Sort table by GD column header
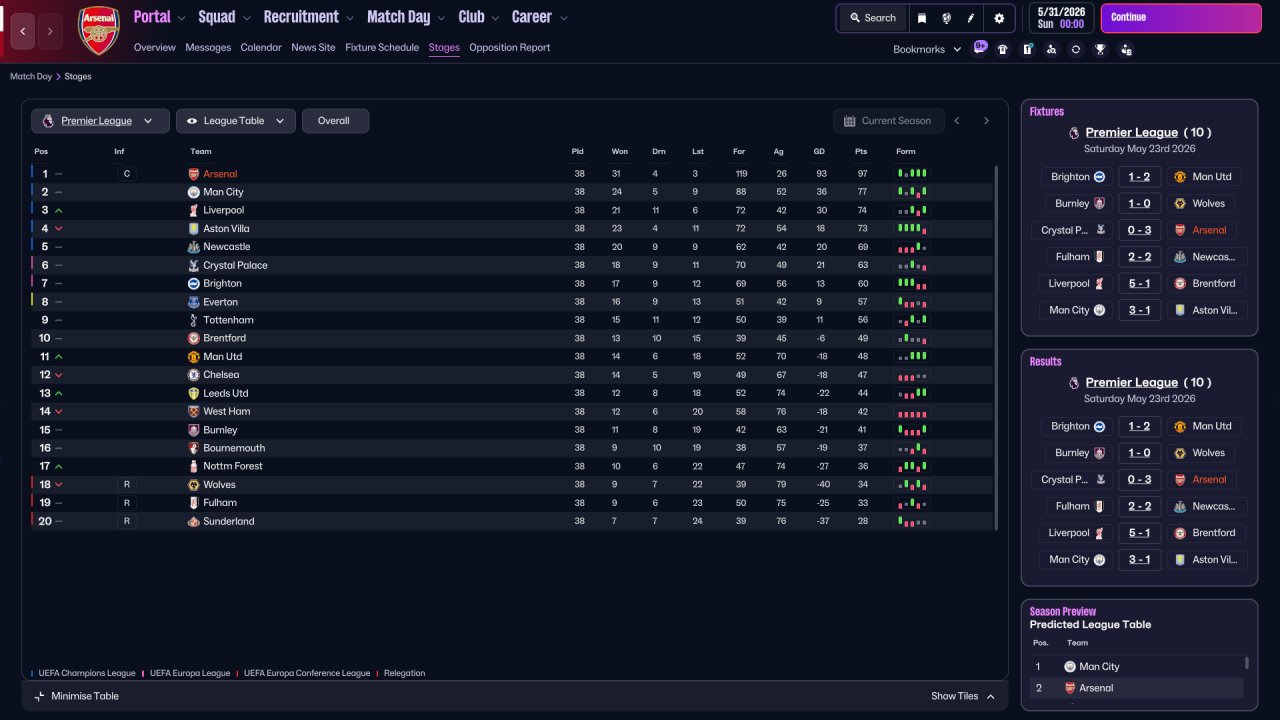1280x720 pixels. tap(819, 152)
